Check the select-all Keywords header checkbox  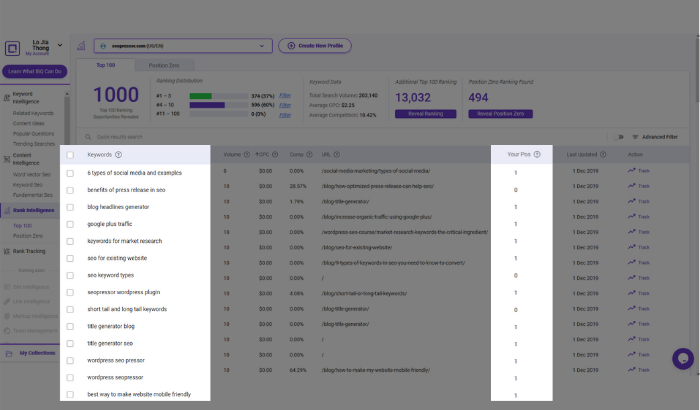[x=70, y=155]
